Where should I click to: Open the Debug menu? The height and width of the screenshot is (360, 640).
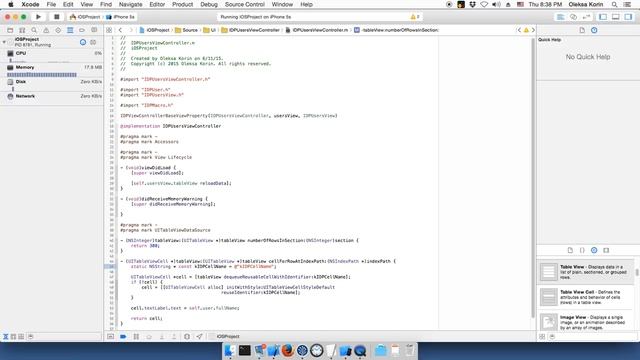tap(209, 4)
